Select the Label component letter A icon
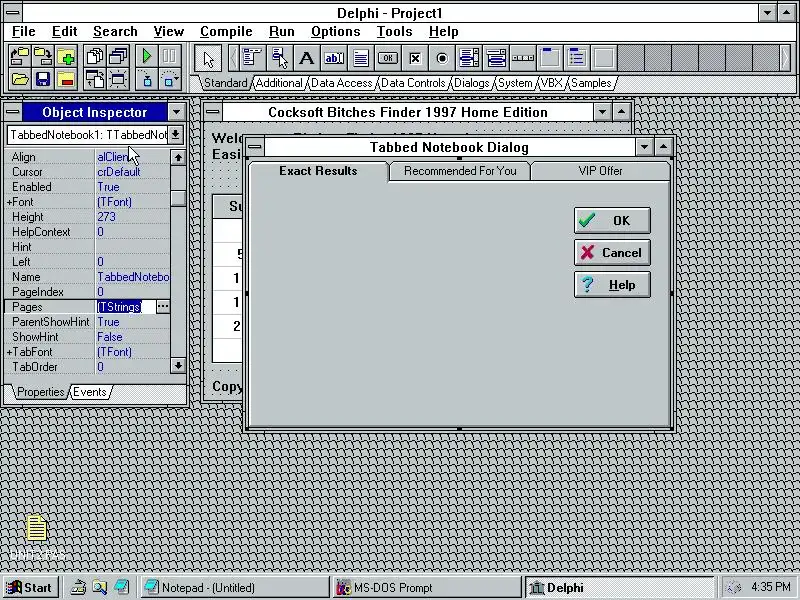 [306, 58]
